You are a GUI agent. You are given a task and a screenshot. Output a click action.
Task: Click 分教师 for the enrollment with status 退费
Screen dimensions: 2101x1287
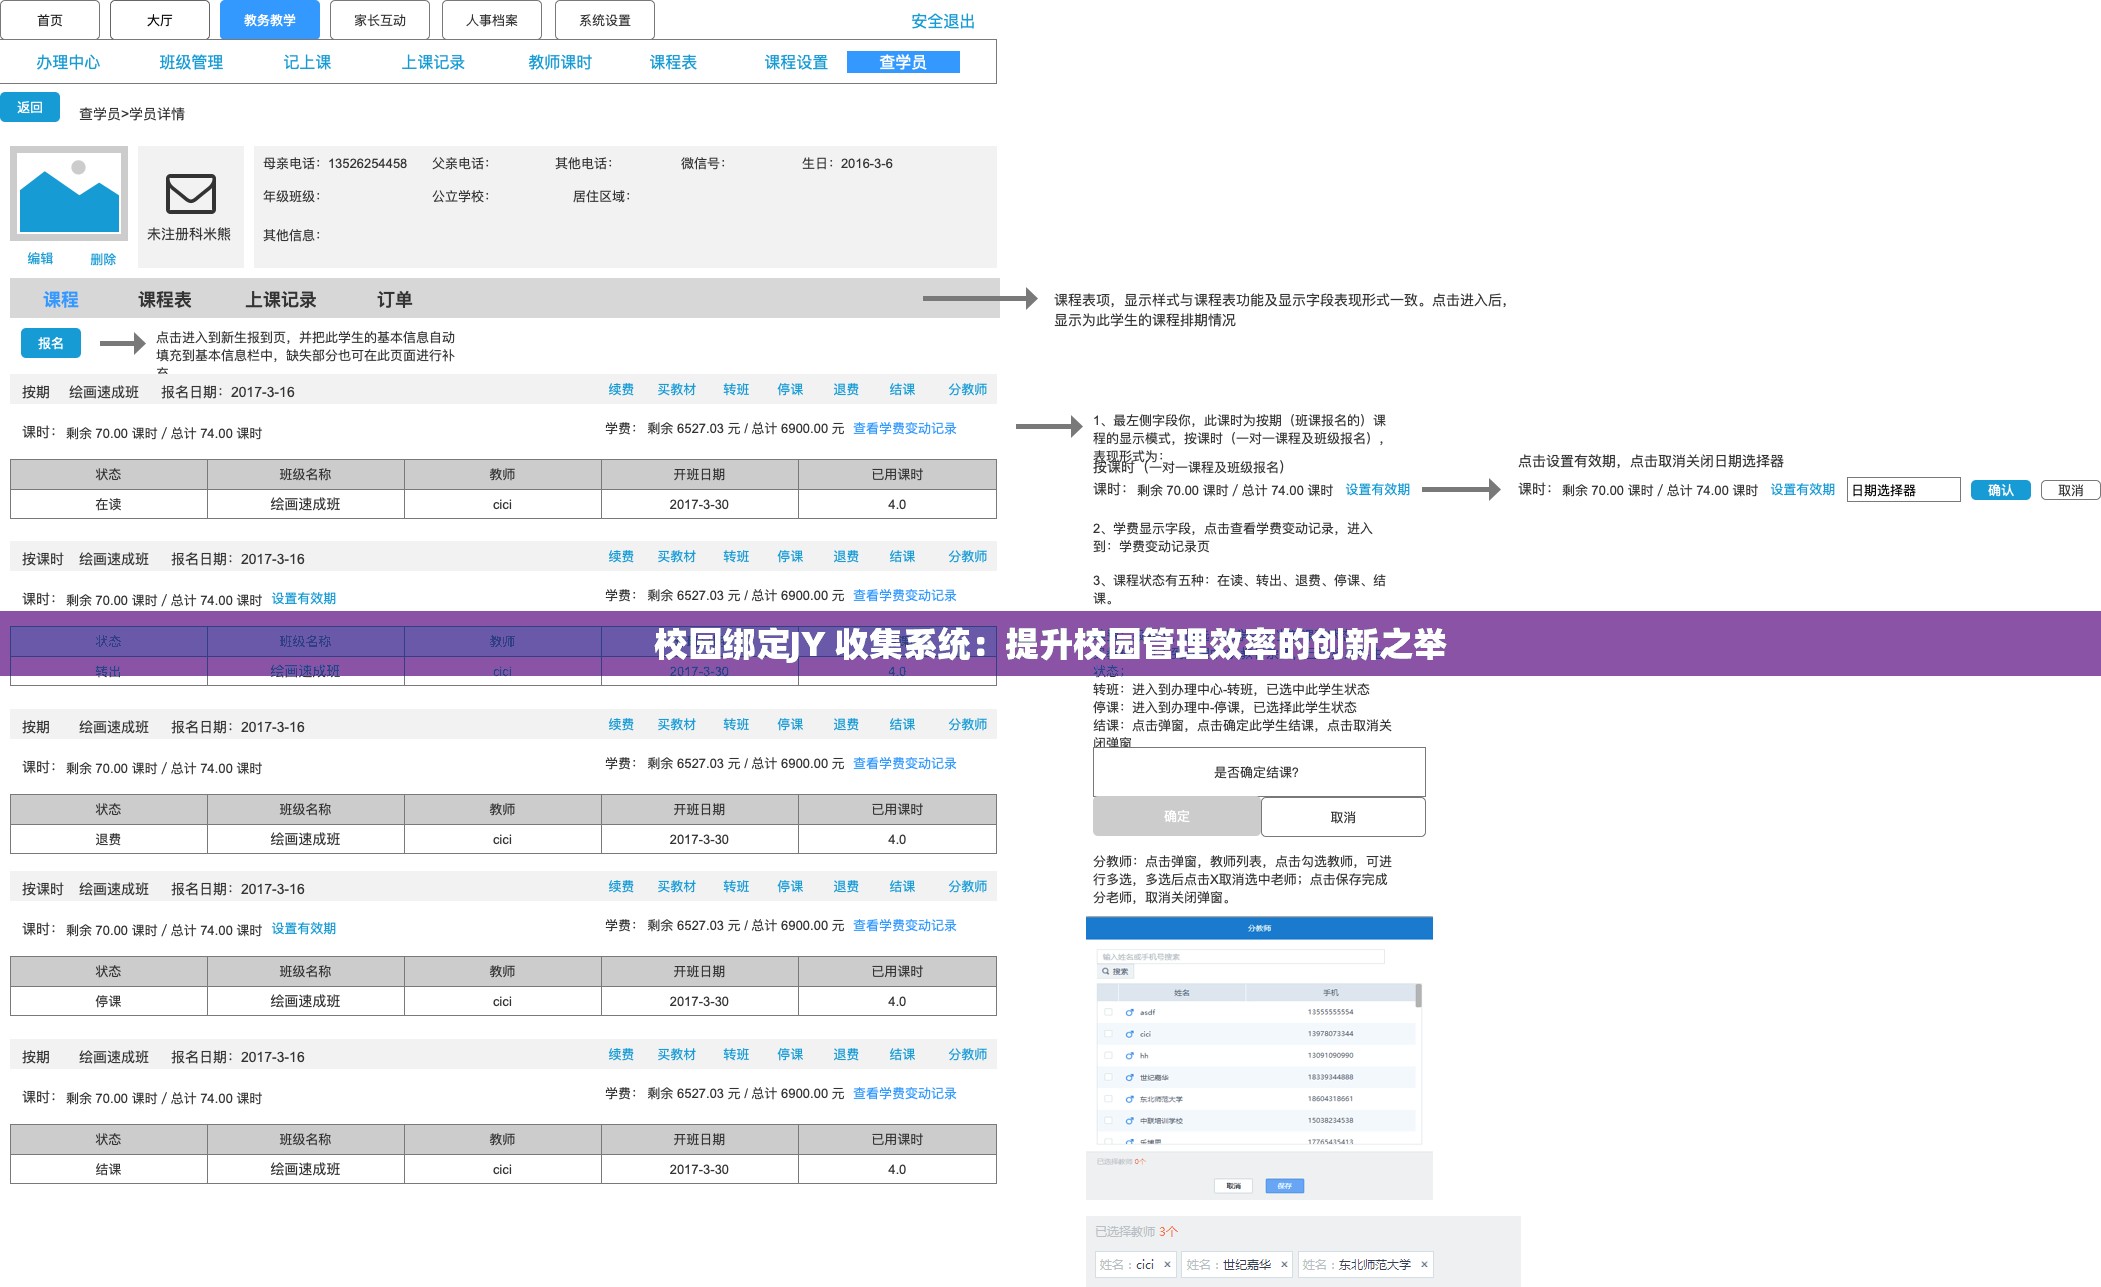tap(967, 724)
